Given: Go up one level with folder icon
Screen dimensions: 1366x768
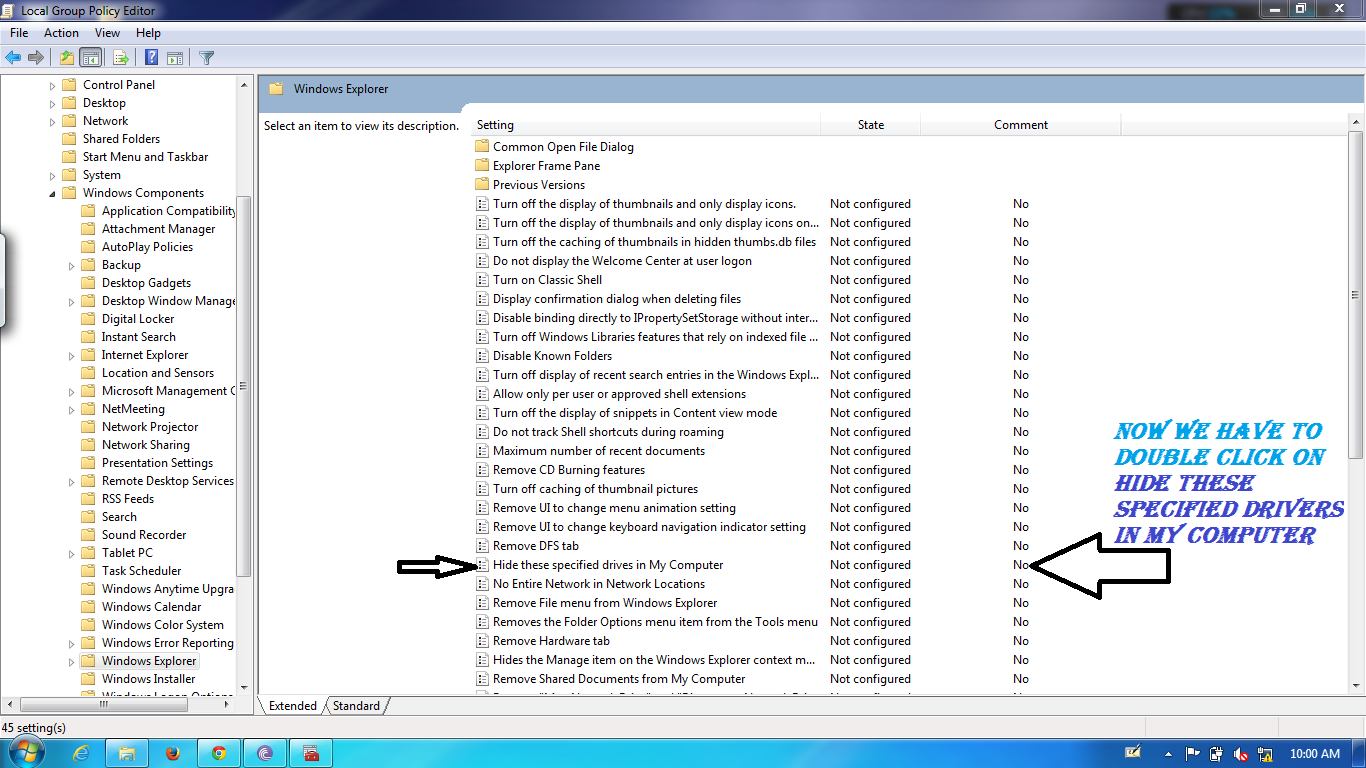Looking at the screenshot, I should click(x=66, y=57).
